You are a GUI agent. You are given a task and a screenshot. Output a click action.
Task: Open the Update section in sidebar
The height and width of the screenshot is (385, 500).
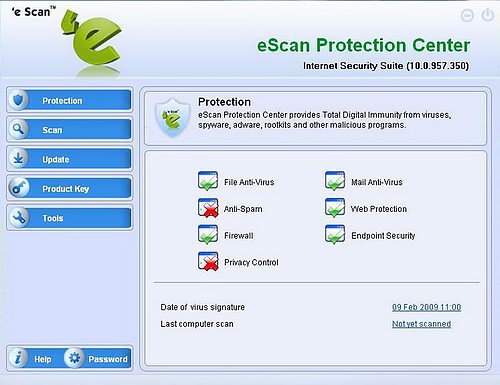[x=70, y=159]
